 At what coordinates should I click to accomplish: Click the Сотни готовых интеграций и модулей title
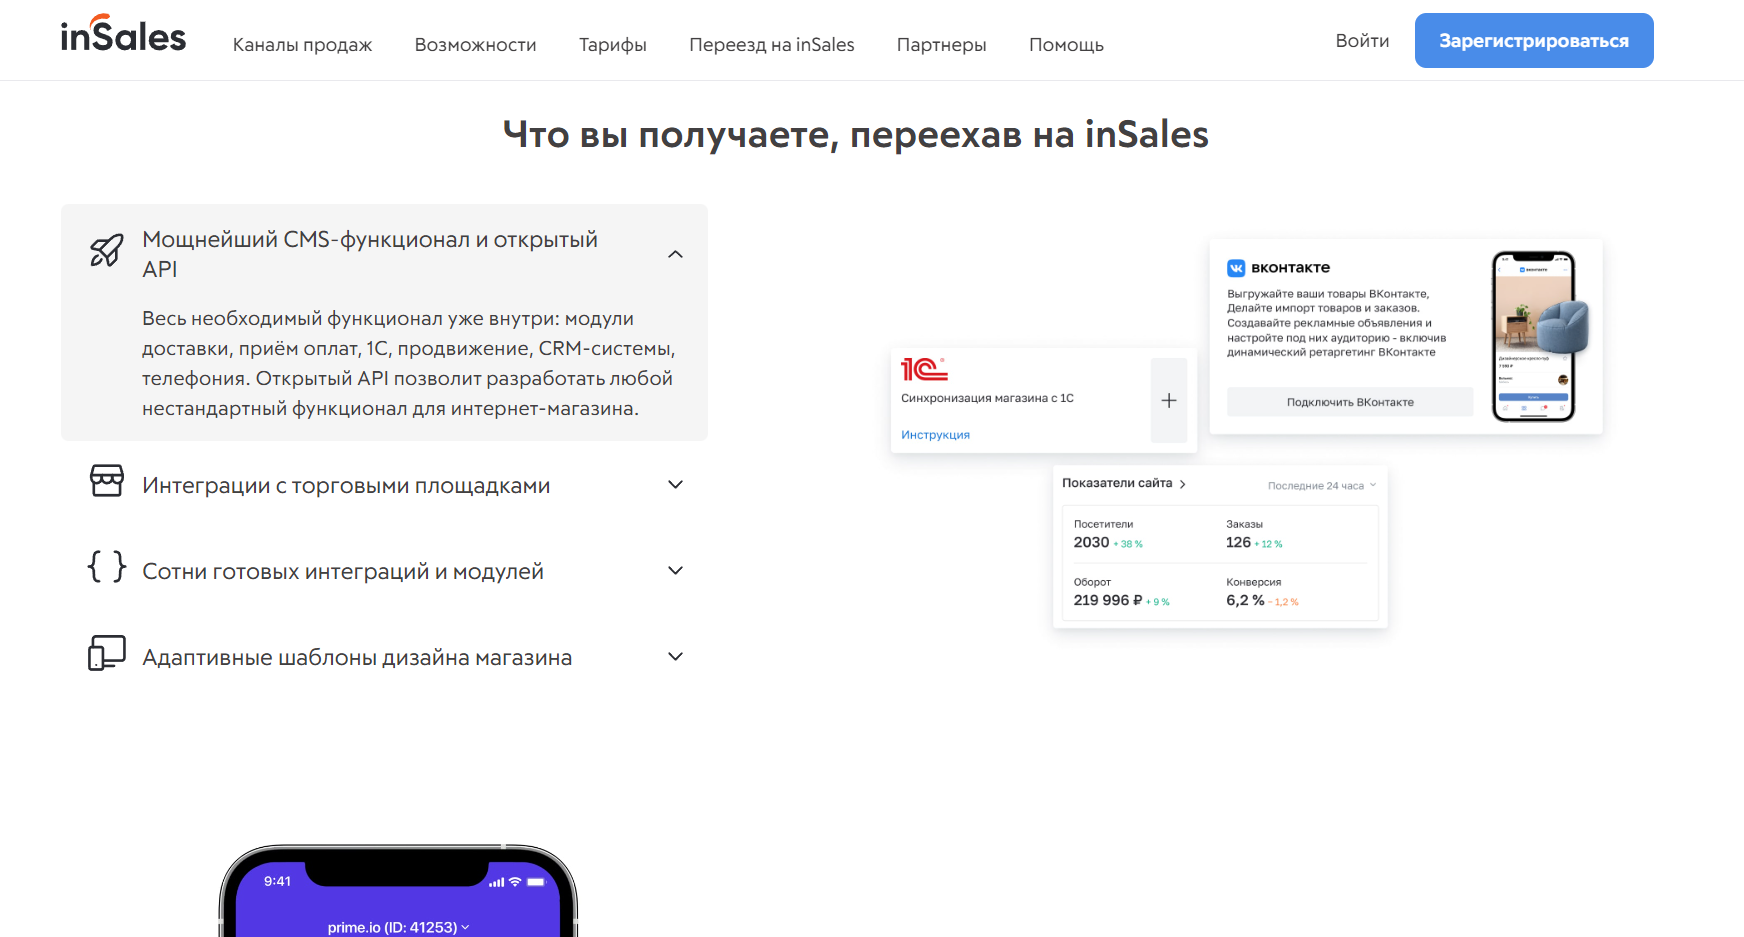[343, 571]
